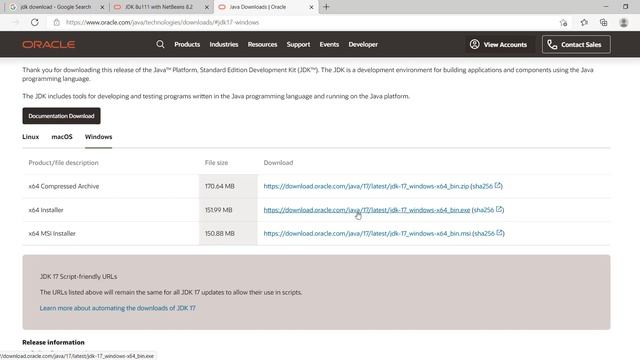
Task: Open the Support menu
Action: click(298, 44)
